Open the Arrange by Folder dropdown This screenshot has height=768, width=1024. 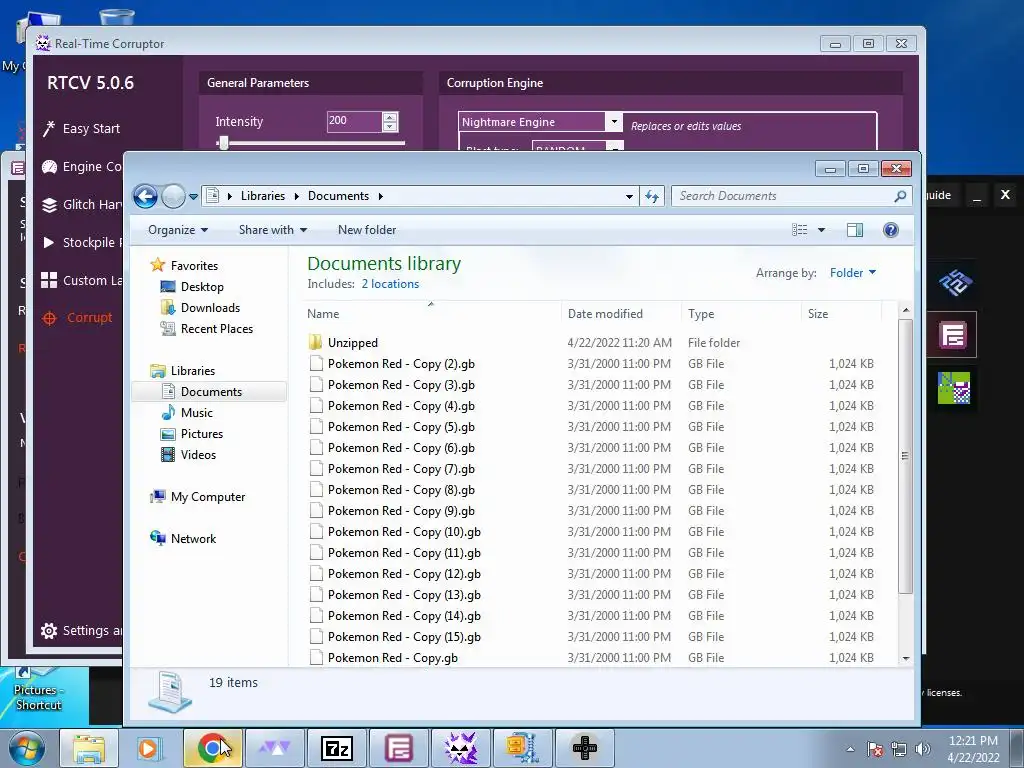[852, 273]
